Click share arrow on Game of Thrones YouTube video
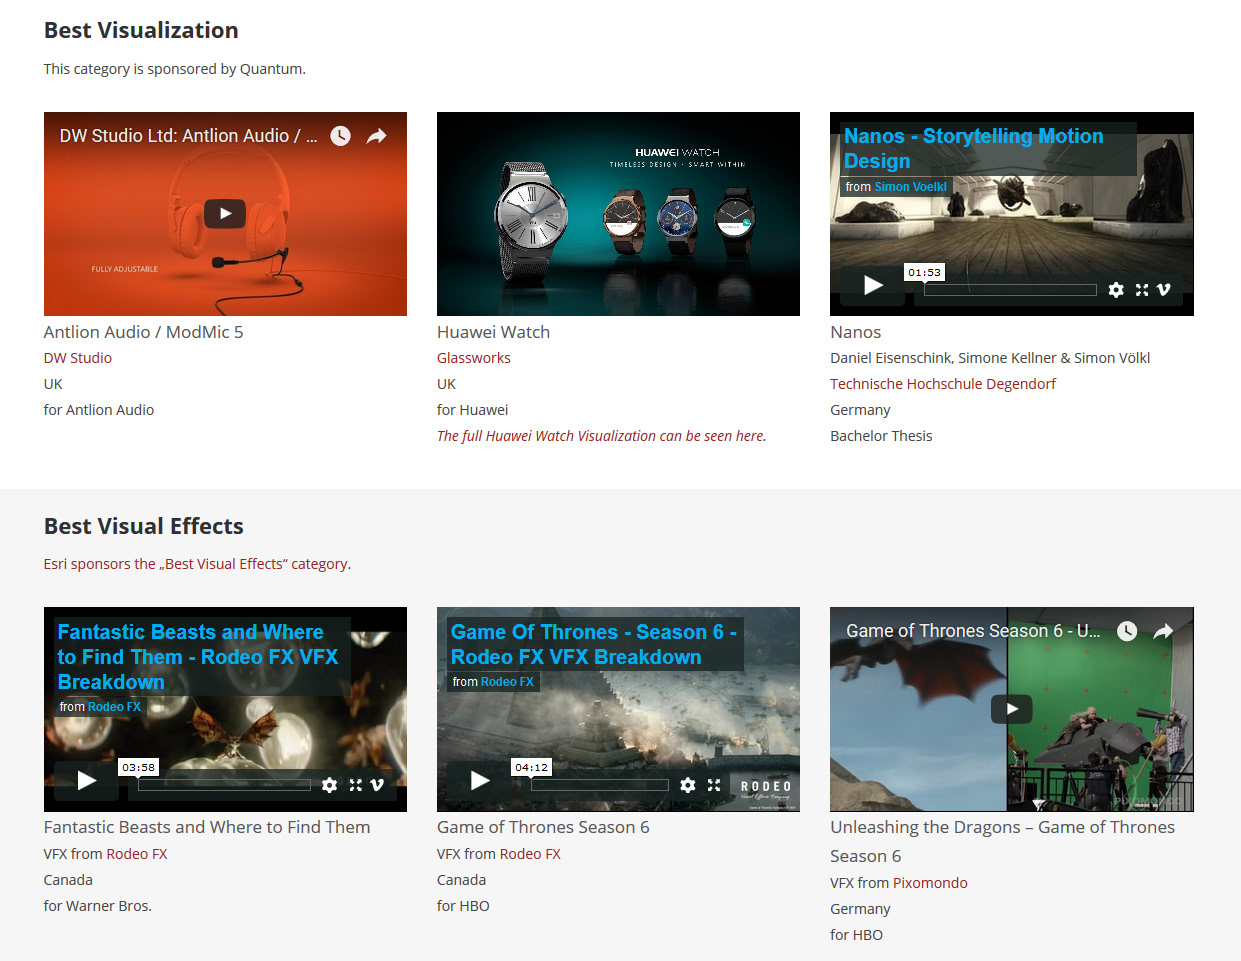 click(1163, 631)
